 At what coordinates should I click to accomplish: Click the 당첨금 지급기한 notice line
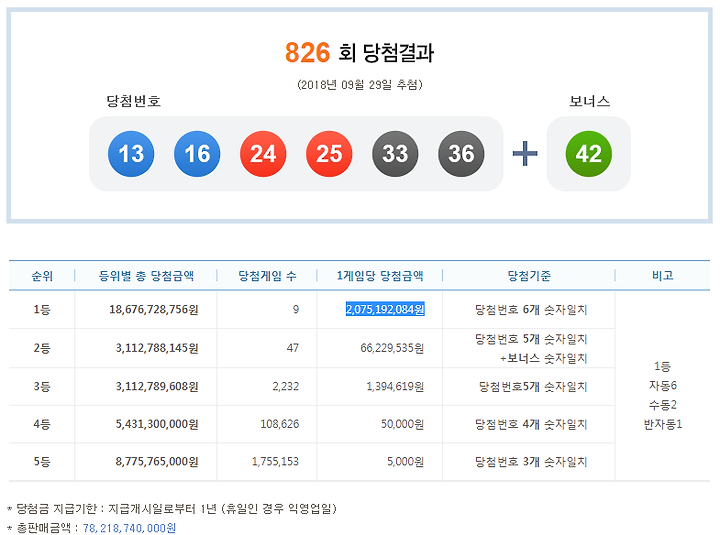point(172,508)
